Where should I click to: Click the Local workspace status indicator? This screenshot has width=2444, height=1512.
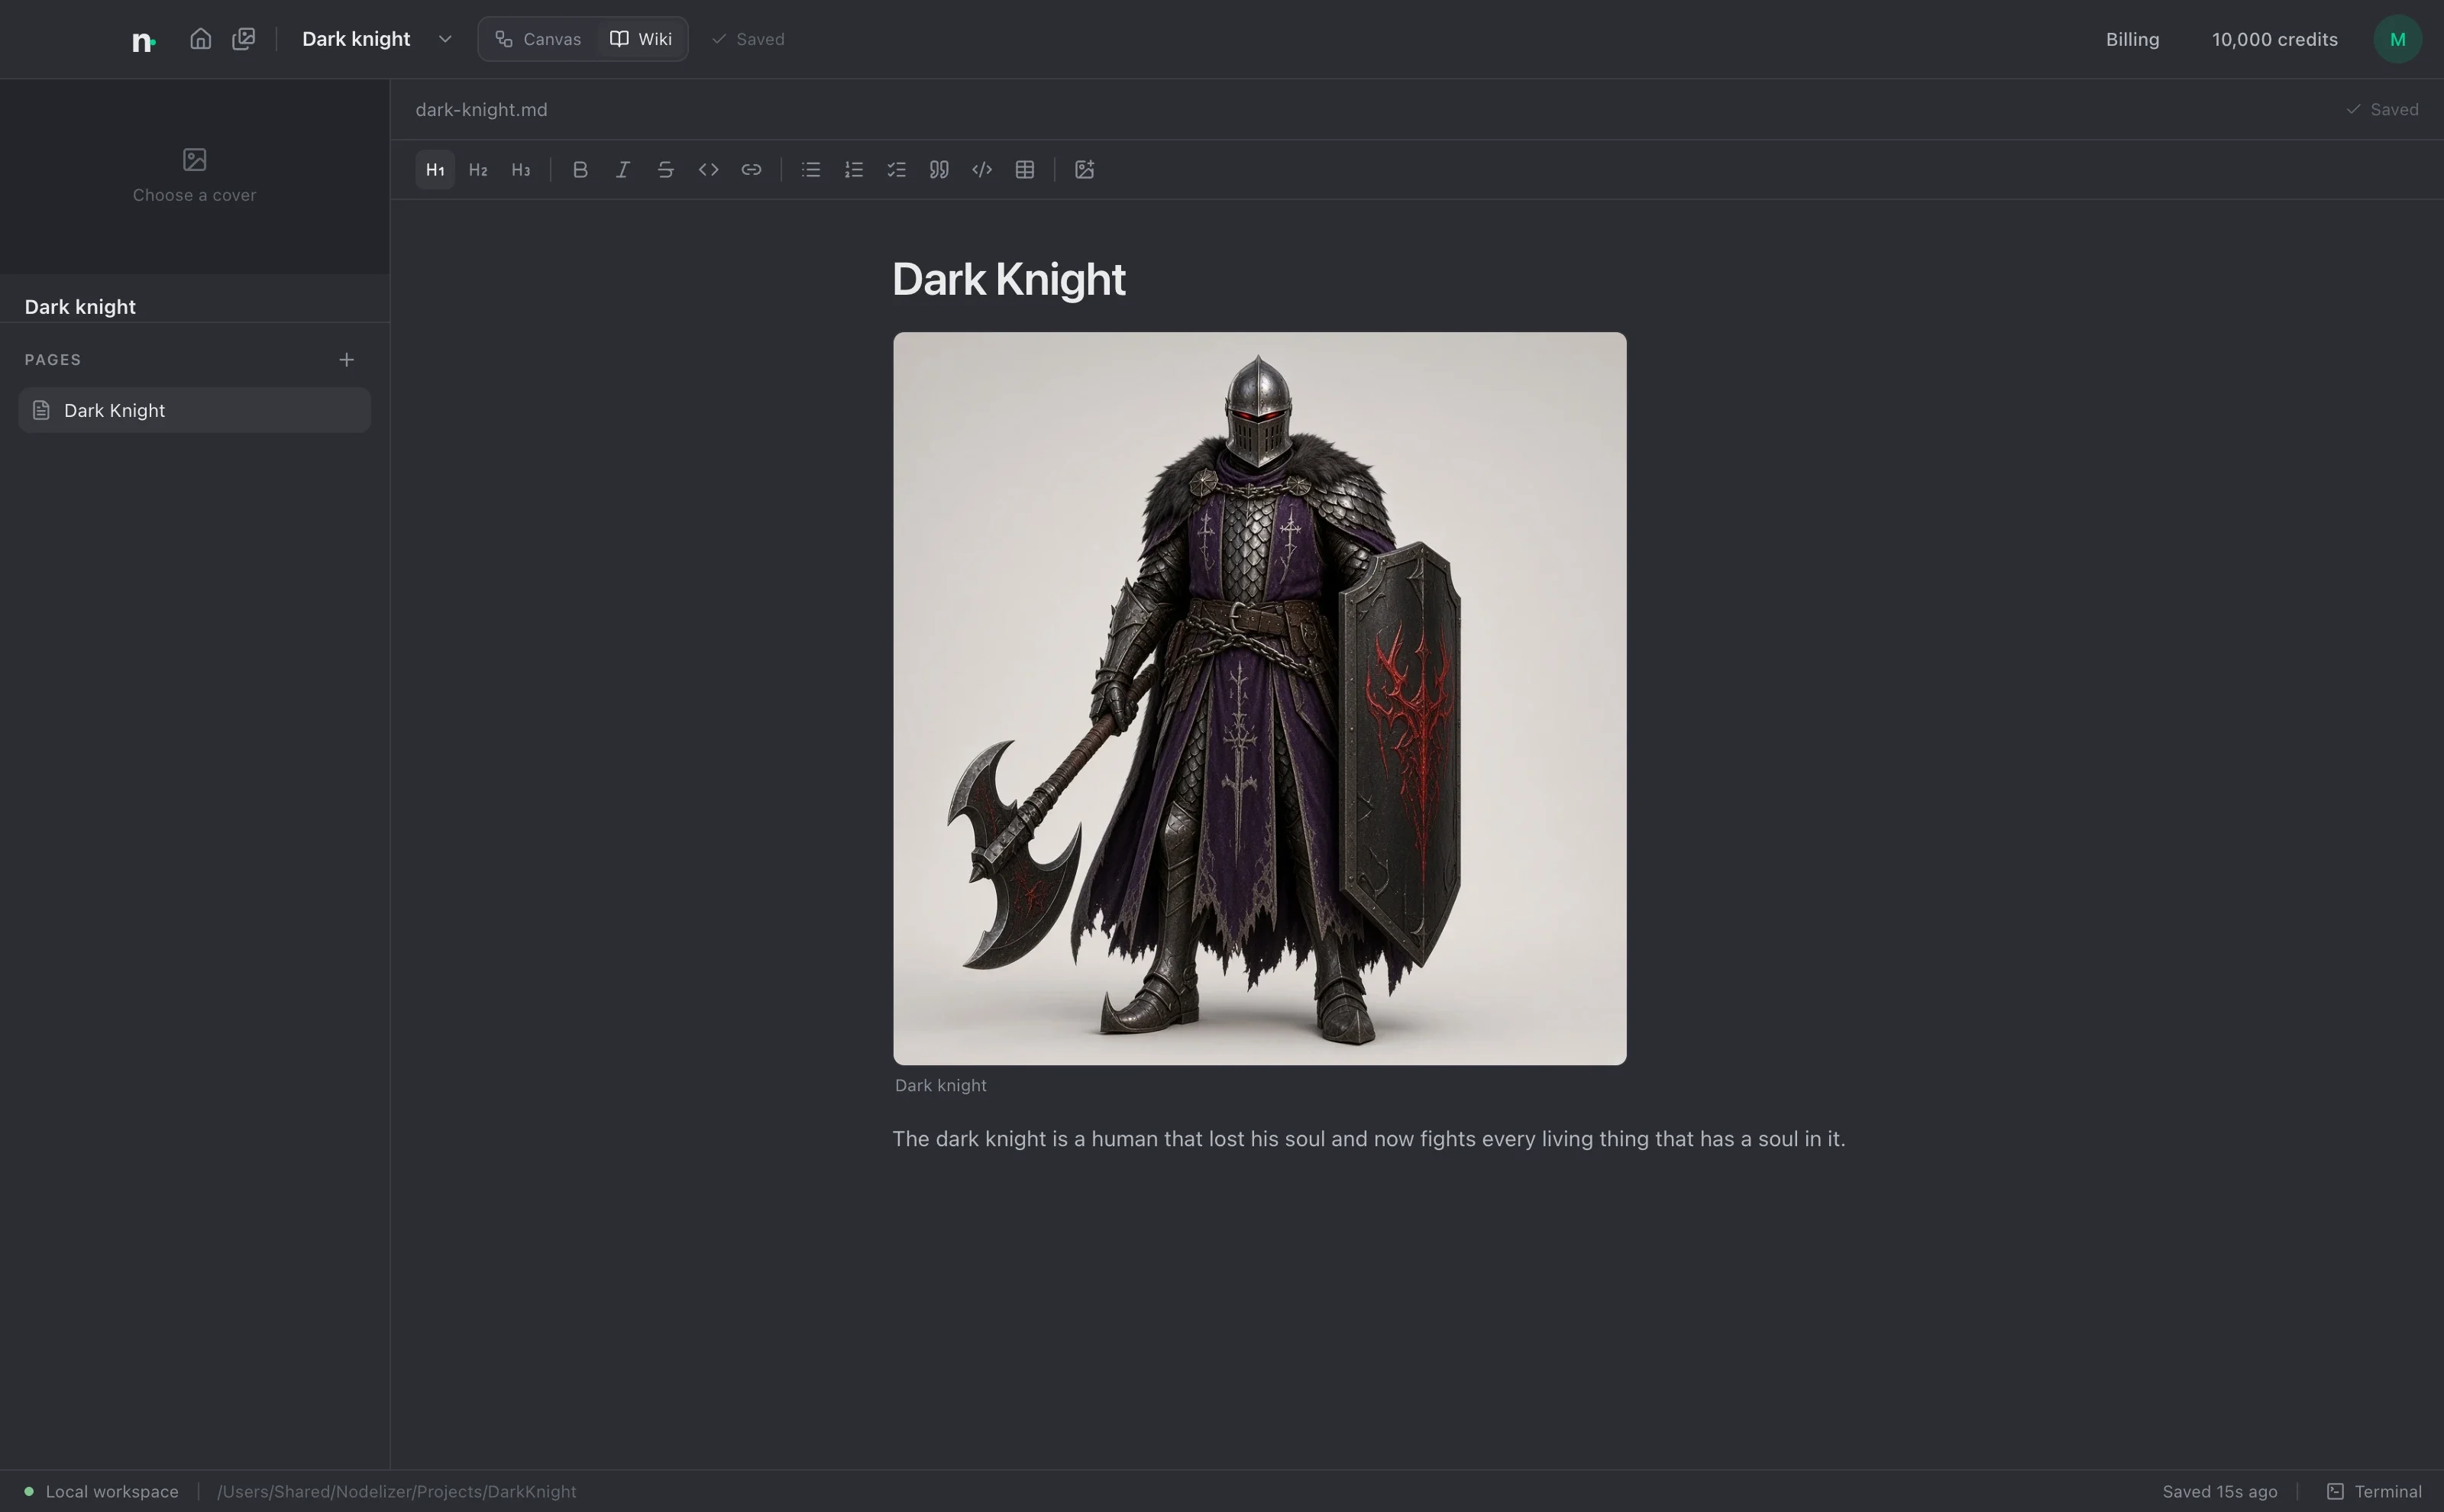tap(102, 1492)
